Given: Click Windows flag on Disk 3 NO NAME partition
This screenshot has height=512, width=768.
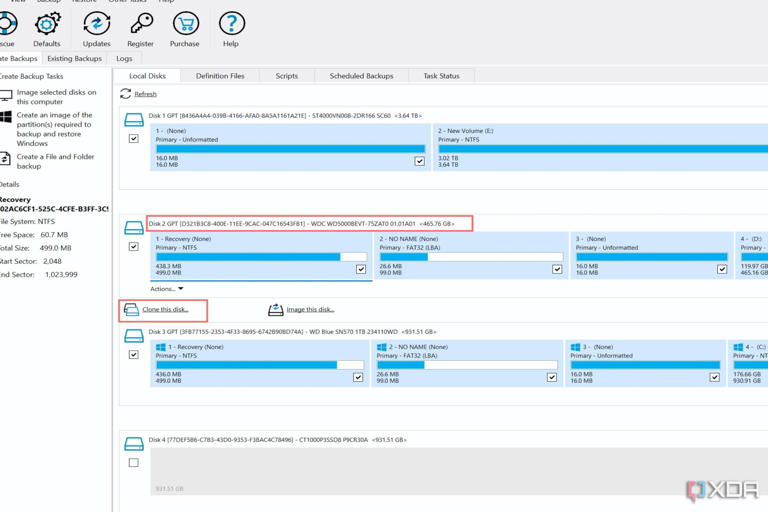Looking at the screenshot, I should click(x=382, y=347).
